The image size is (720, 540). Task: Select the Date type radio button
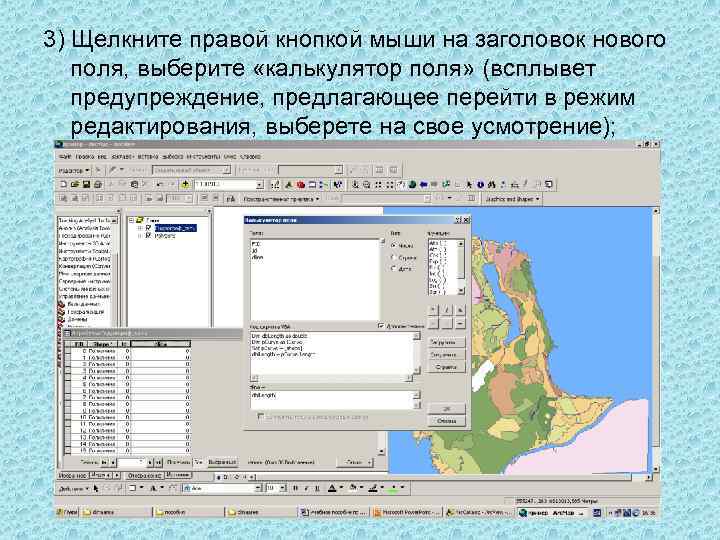[394, 269]
